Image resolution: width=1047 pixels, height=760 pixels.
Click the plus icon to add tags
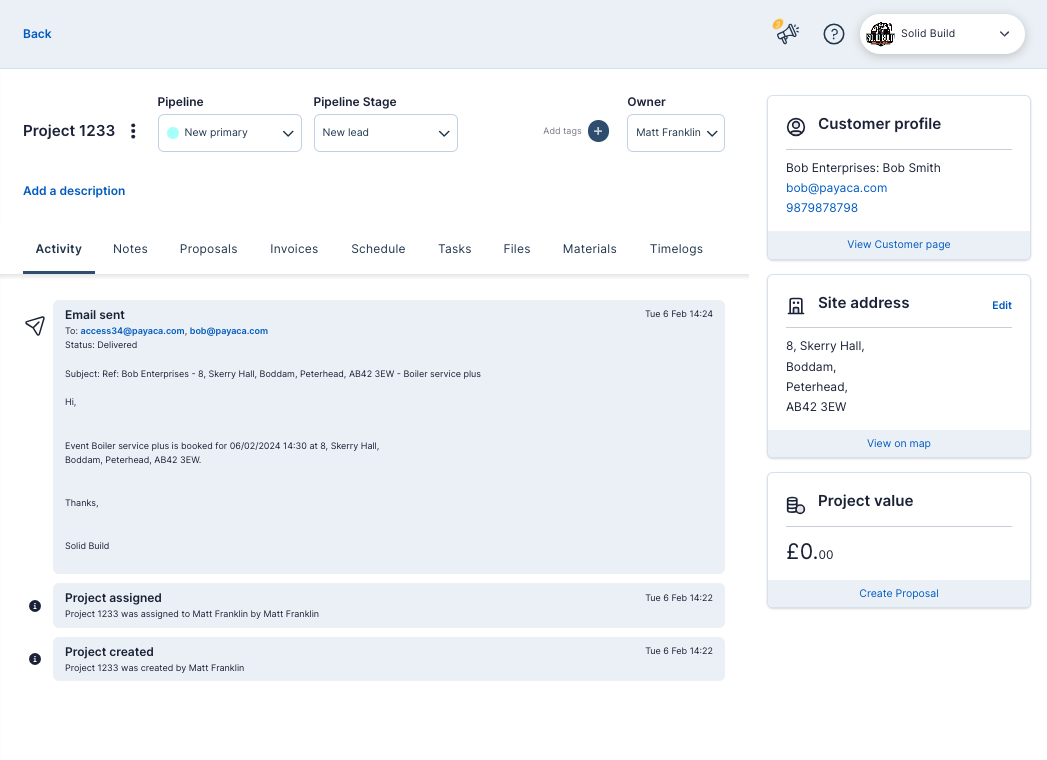[x=598, y=131]
